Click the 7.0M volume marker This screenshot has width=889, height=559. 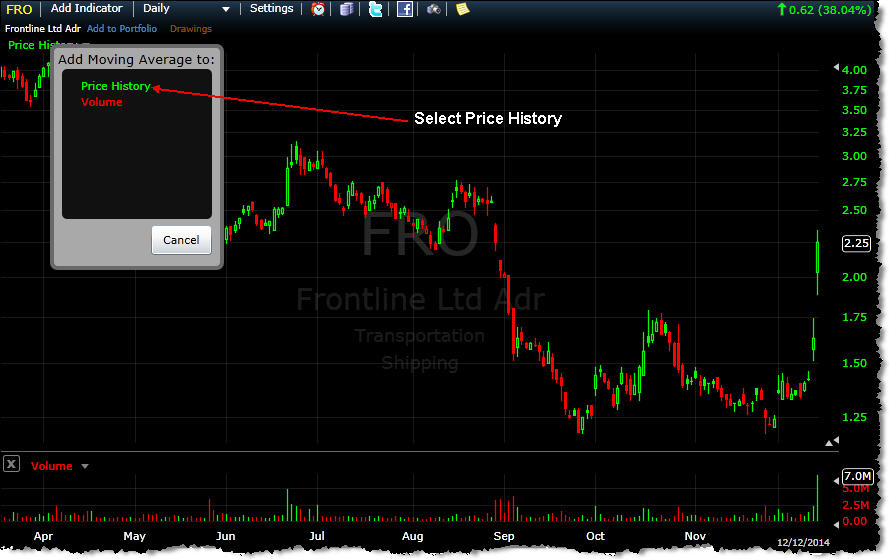(857, 476)
